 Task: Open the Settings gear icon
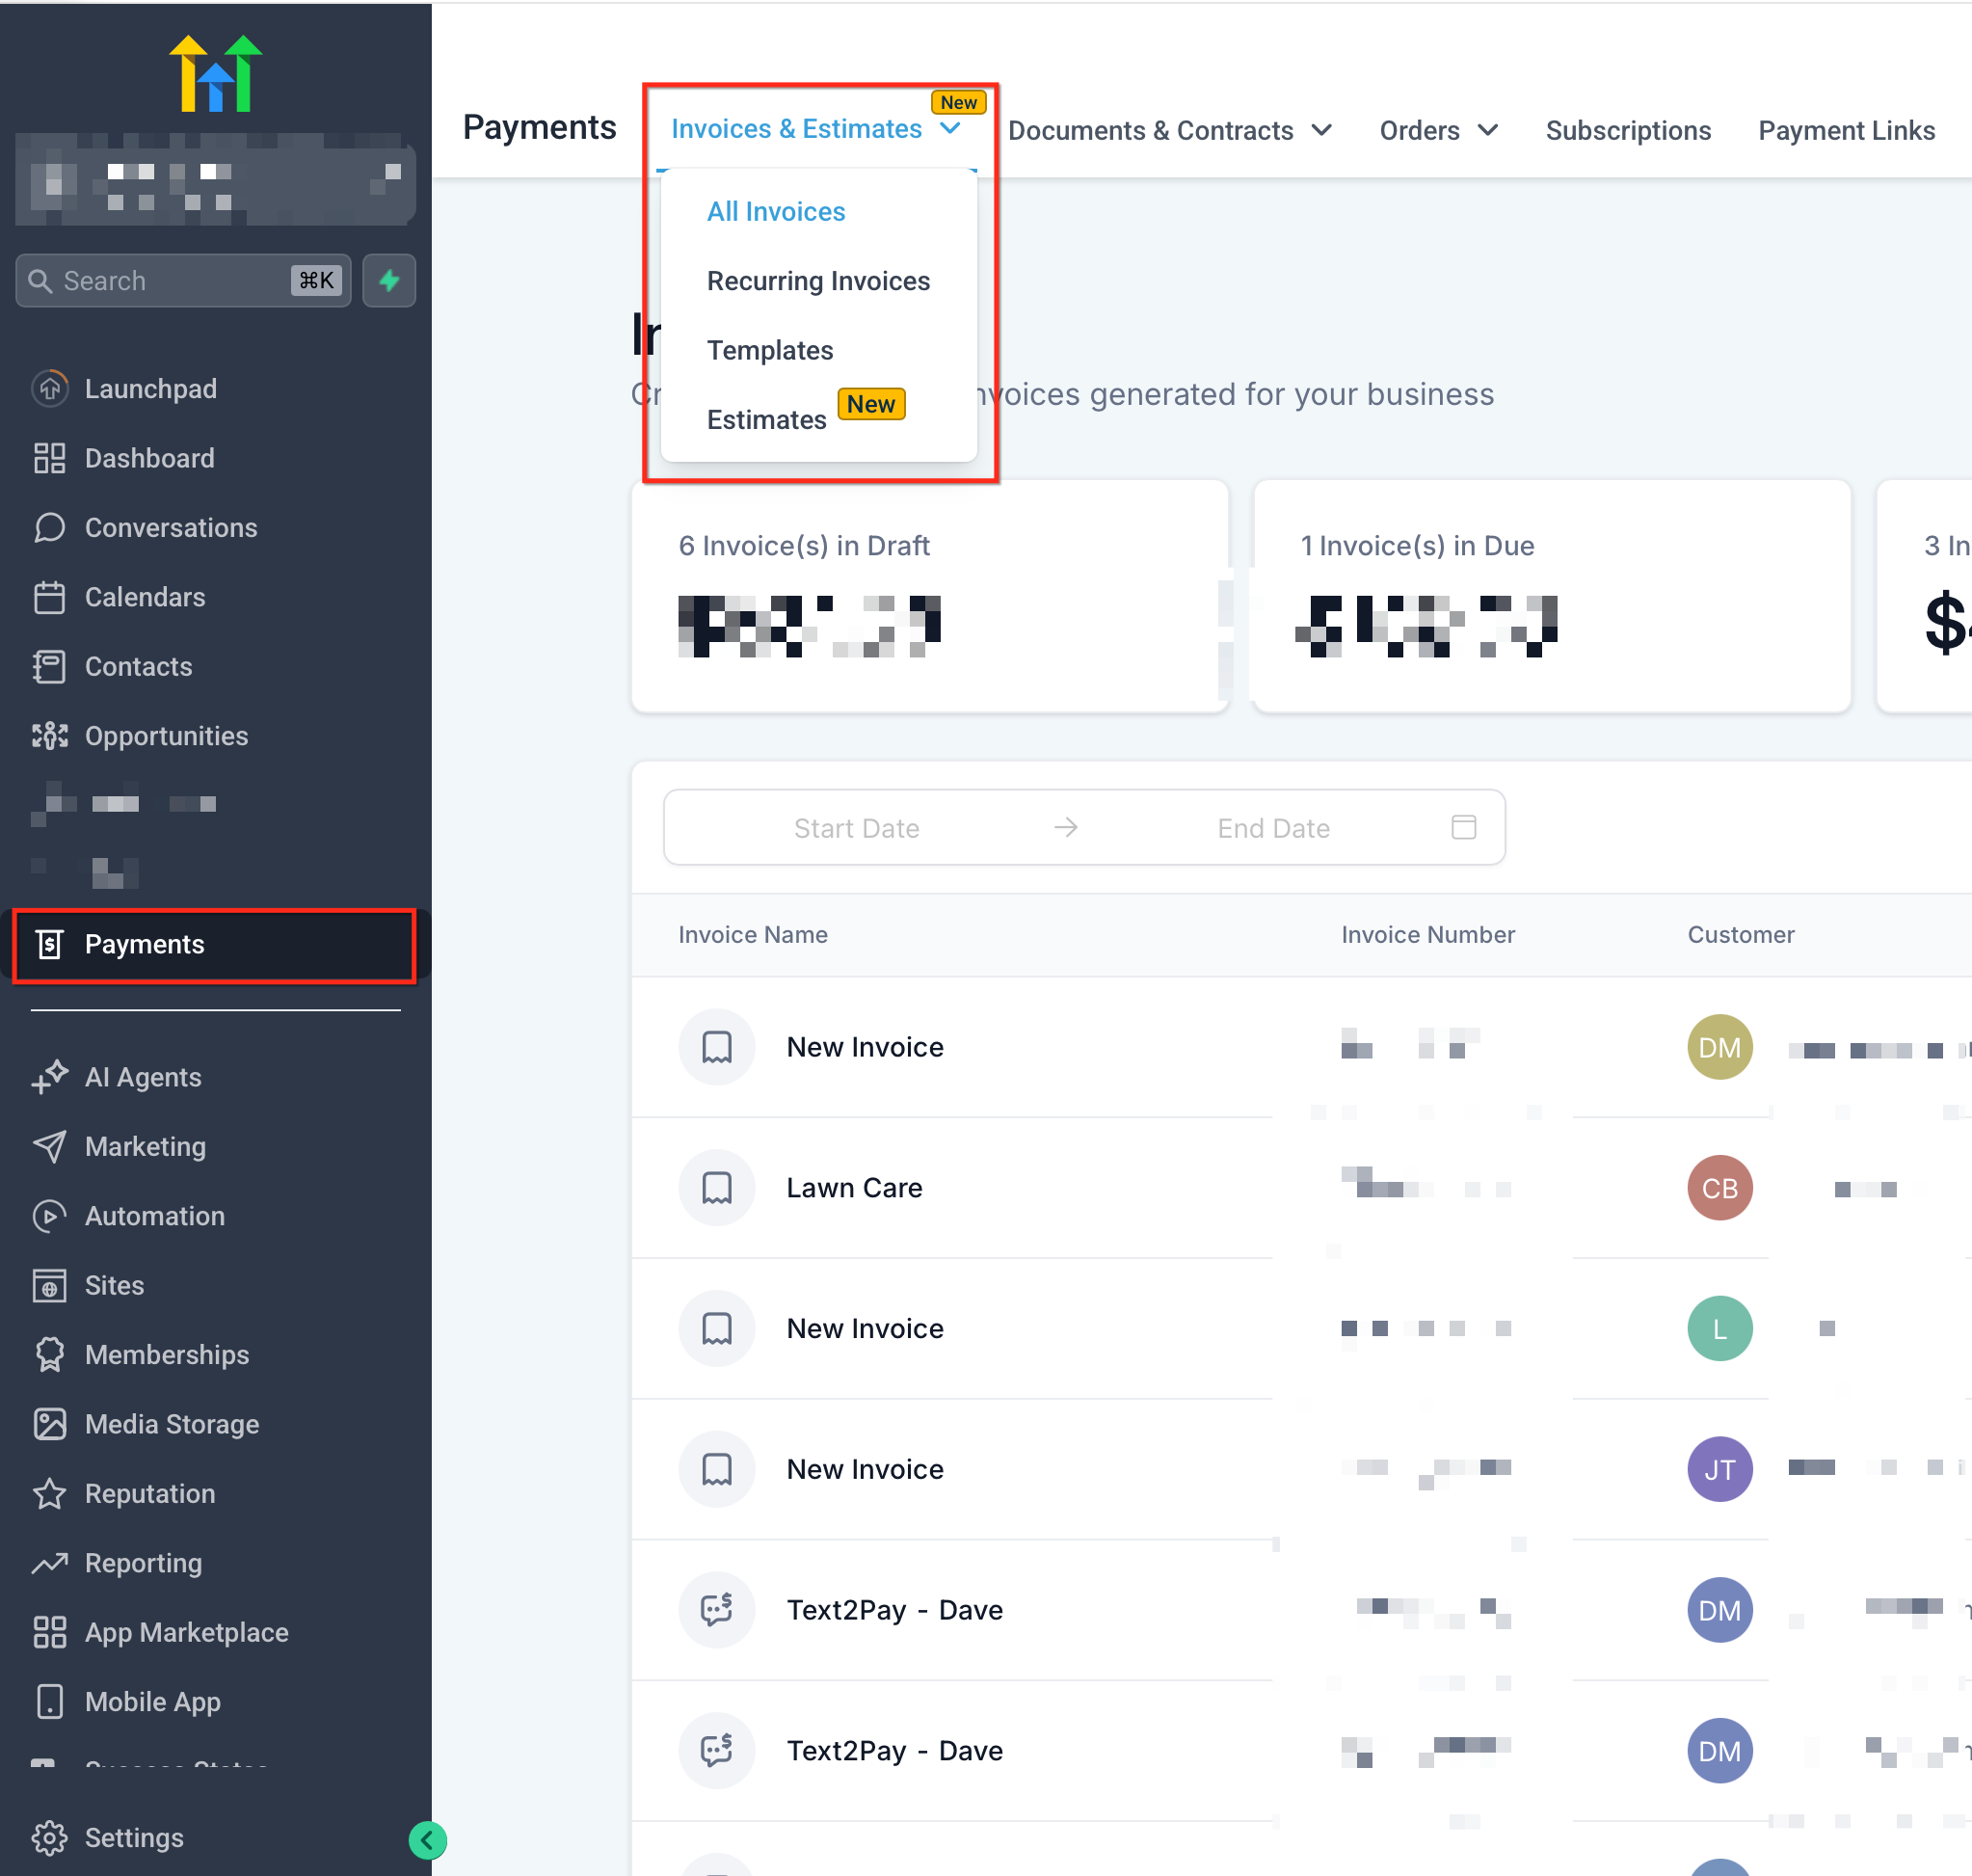49,1838
